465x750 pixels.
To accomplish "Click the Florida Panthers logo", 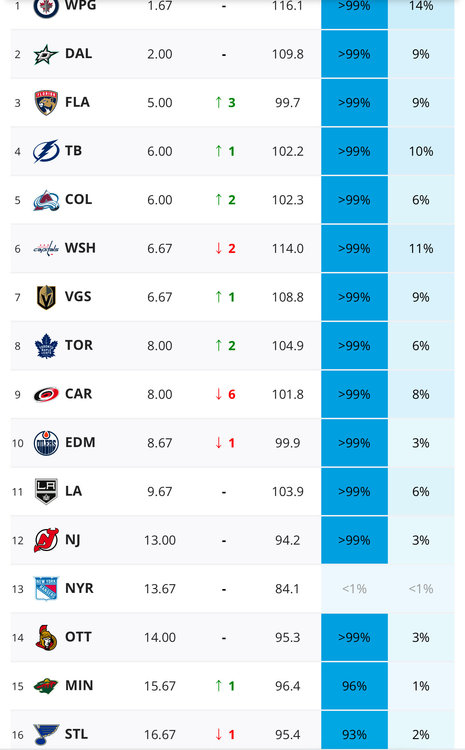I will (x=46, y=103).
